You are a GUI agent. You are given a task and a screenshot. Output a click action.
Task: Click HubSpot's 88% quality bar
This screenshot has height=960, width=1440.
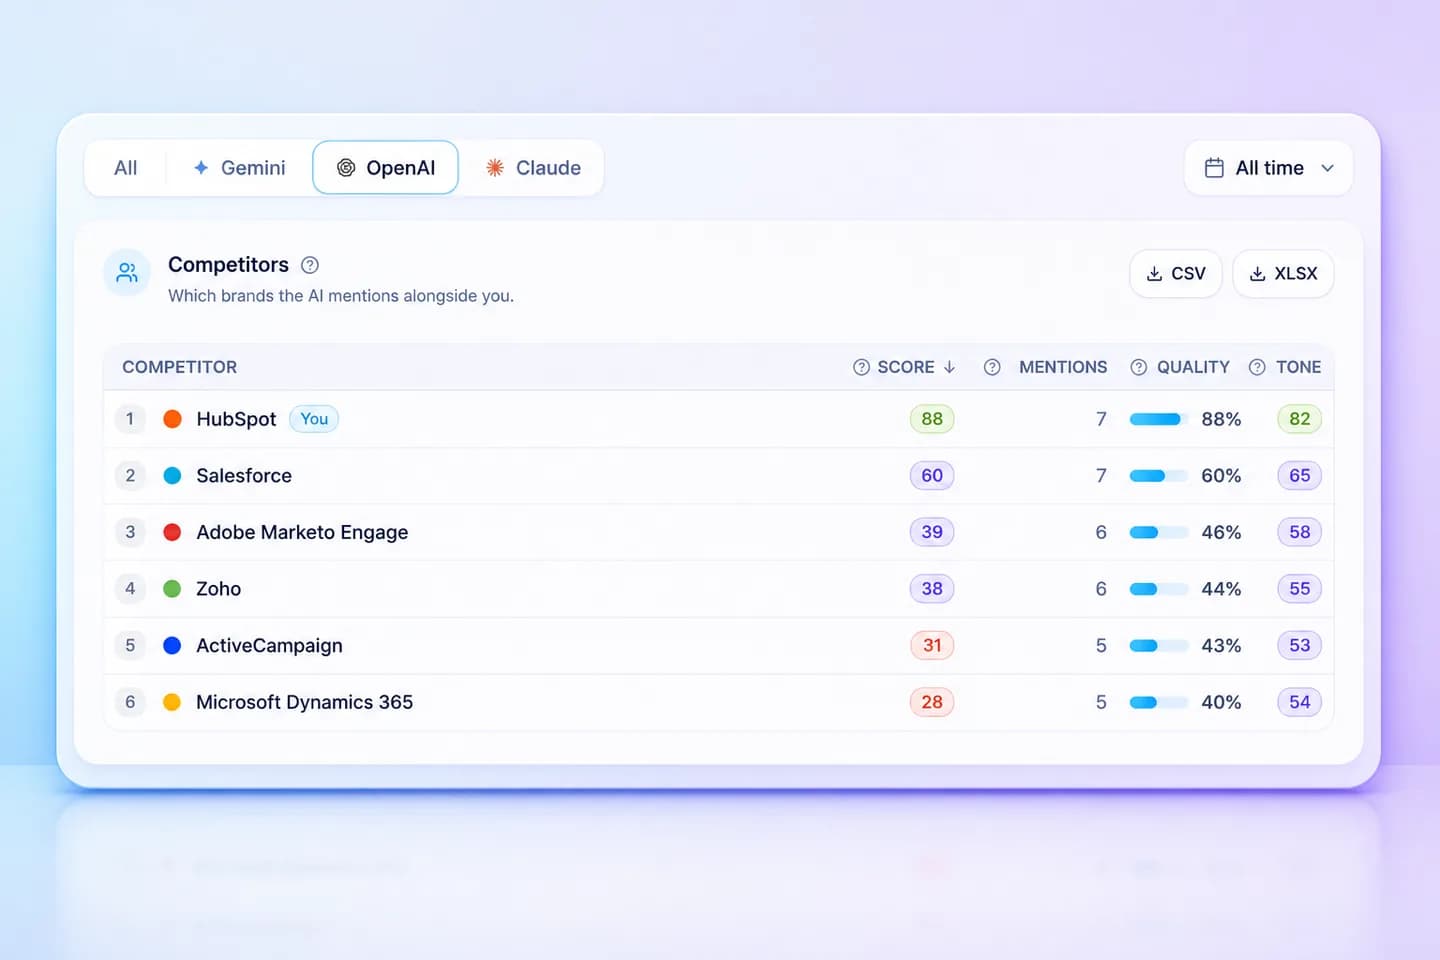[x=1159, y=419]
